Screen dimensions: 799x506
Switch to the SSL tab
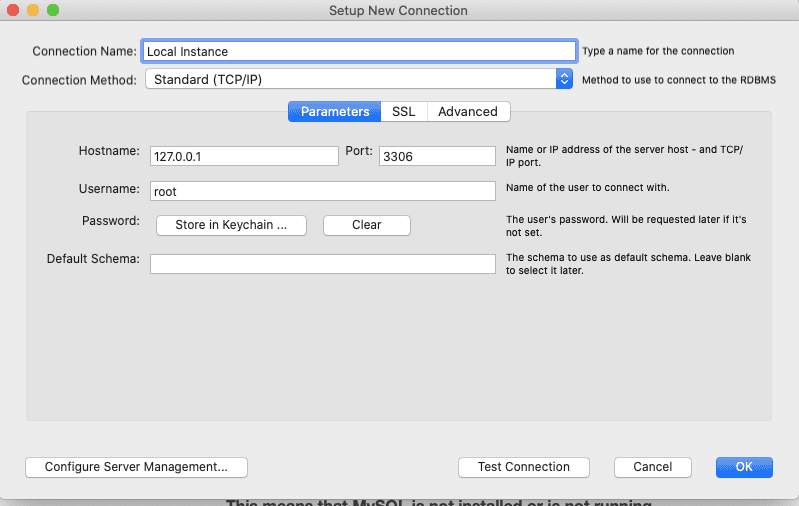404,112
